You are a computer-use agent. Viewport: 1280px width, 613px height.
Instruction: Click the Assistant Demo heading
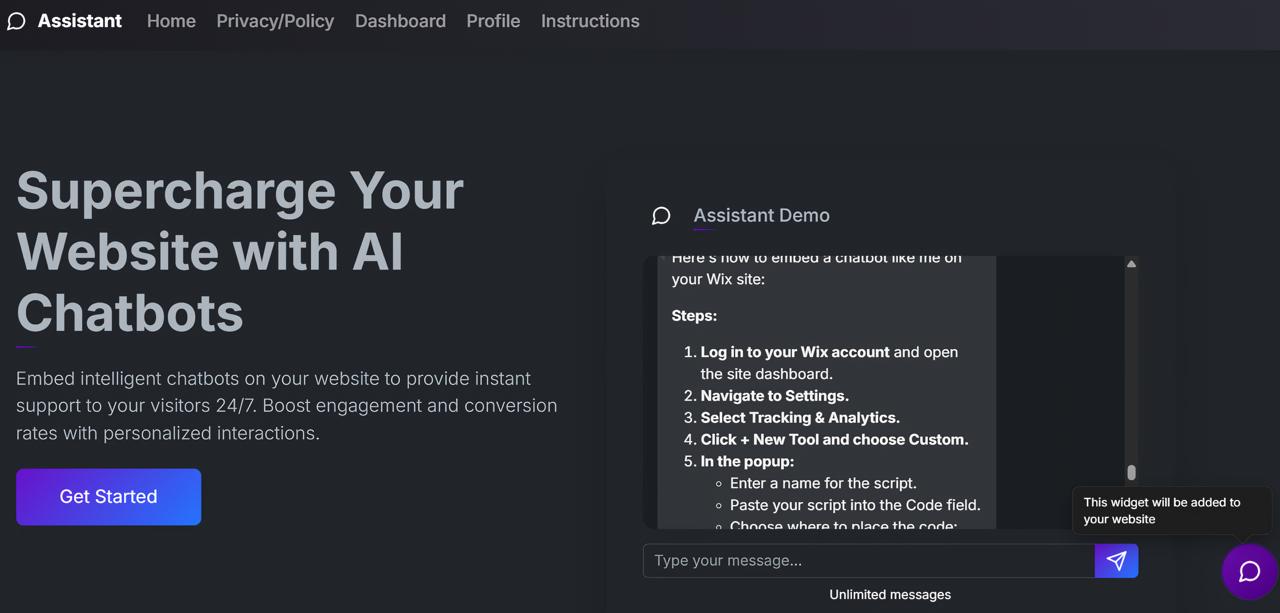pyautogui.click(x=761, y=216)
